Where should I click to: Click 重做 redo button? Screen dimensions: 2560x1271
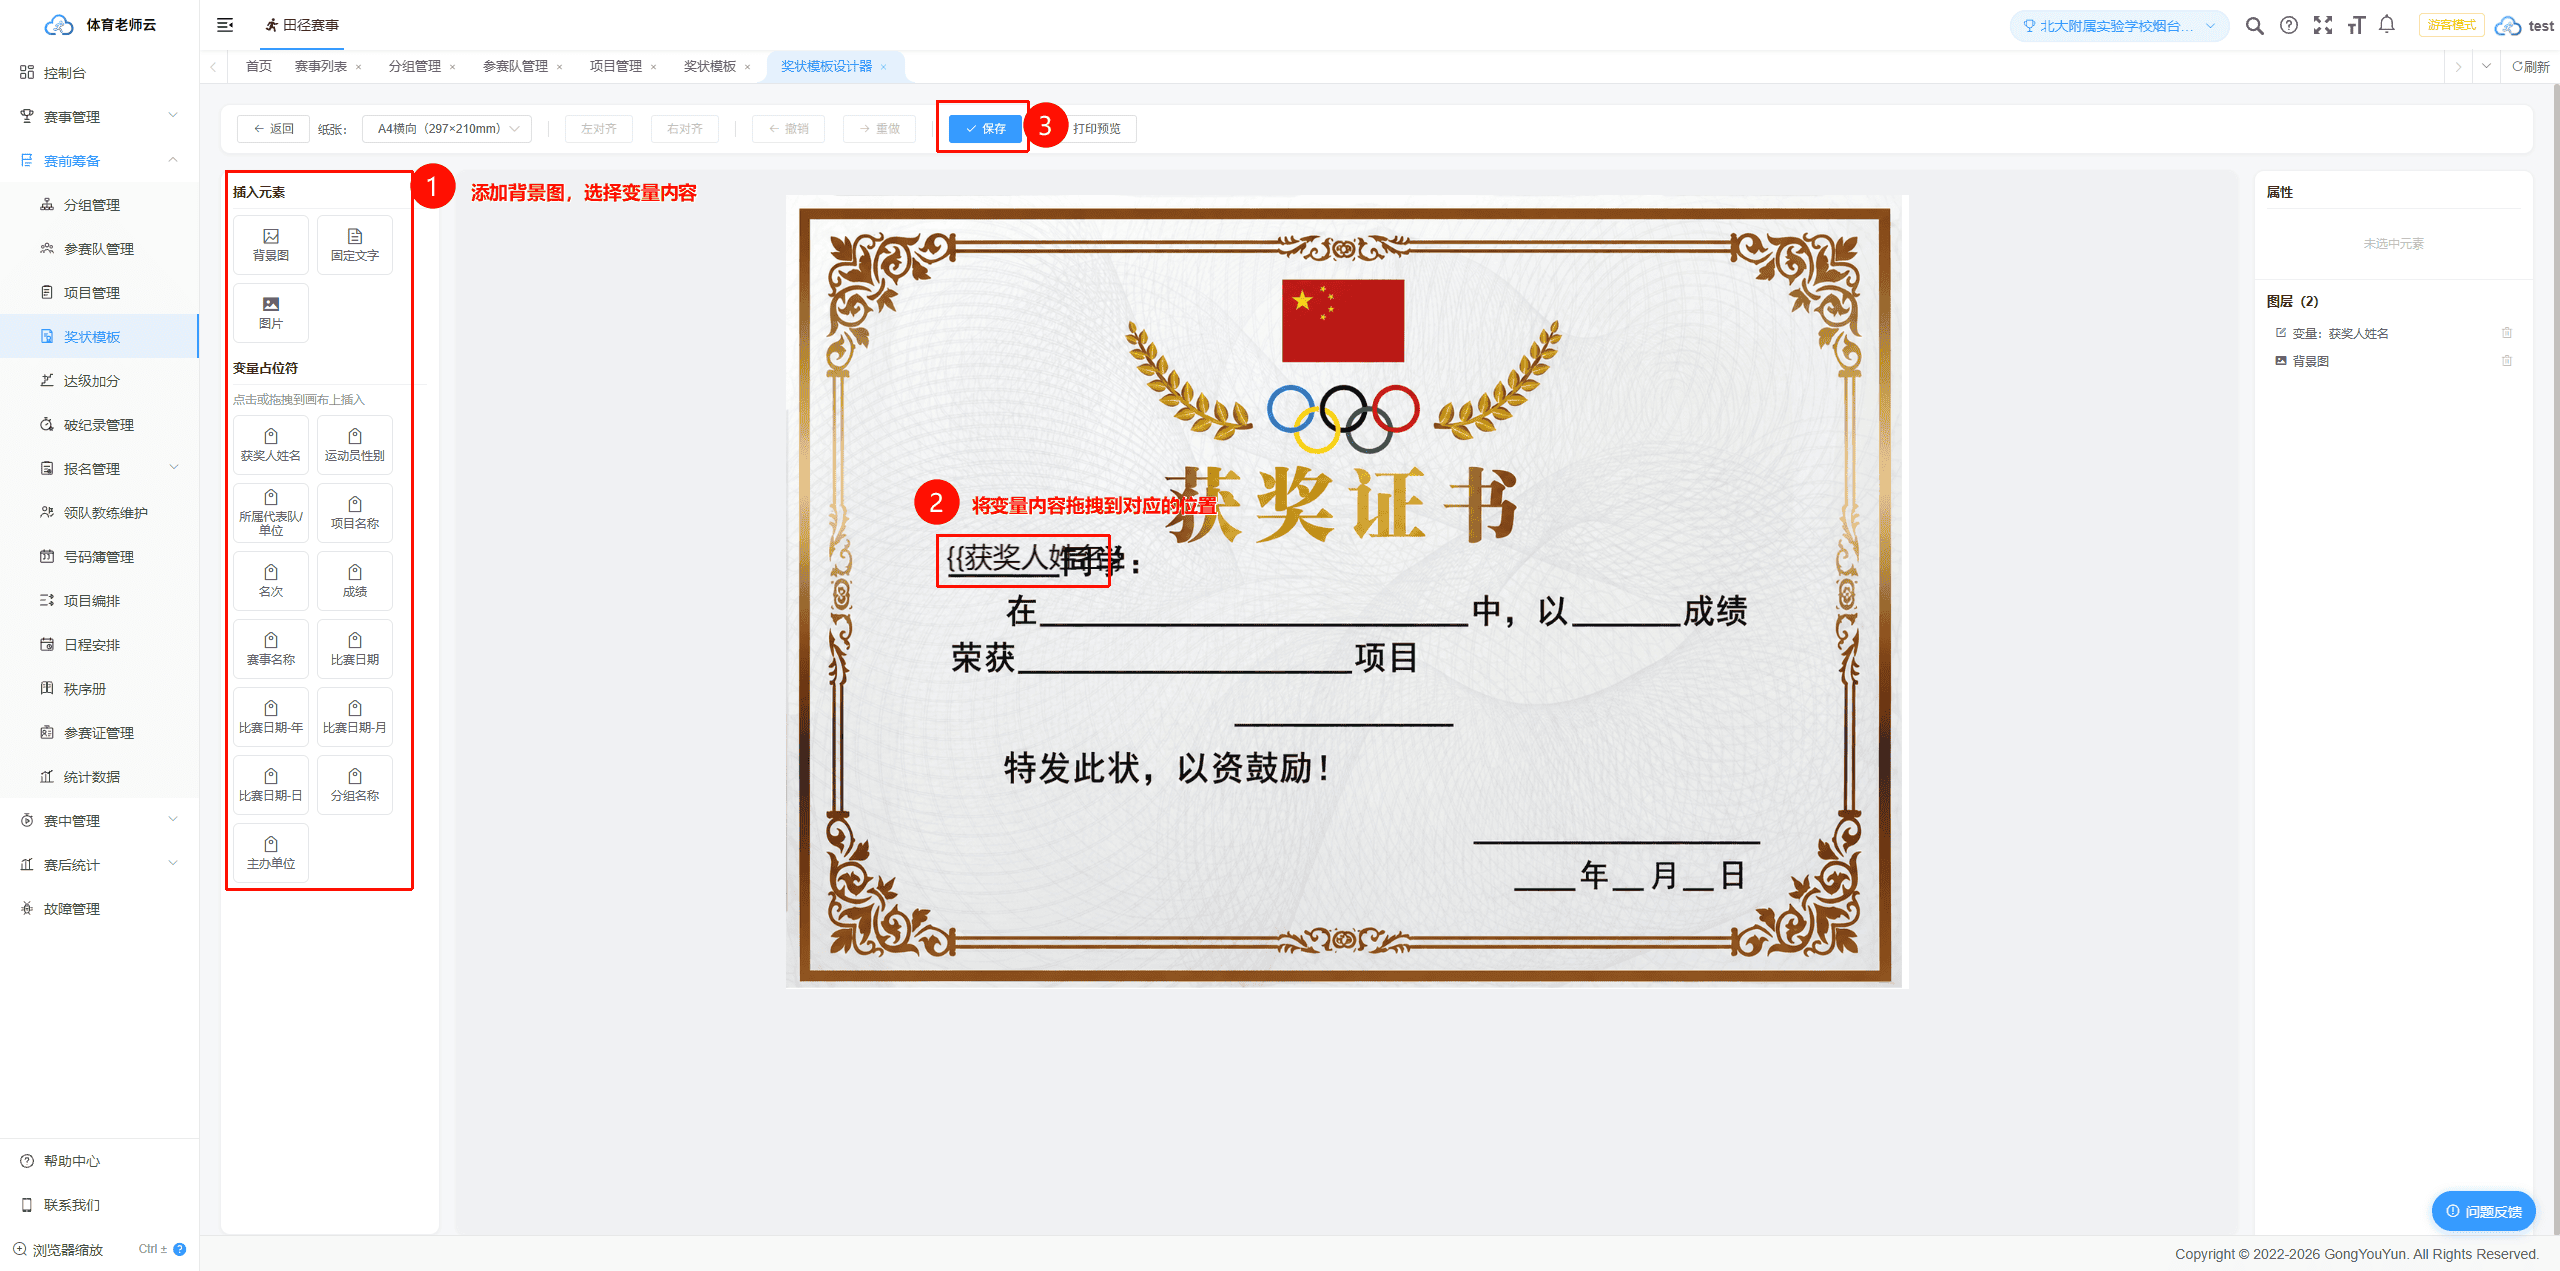880,129
